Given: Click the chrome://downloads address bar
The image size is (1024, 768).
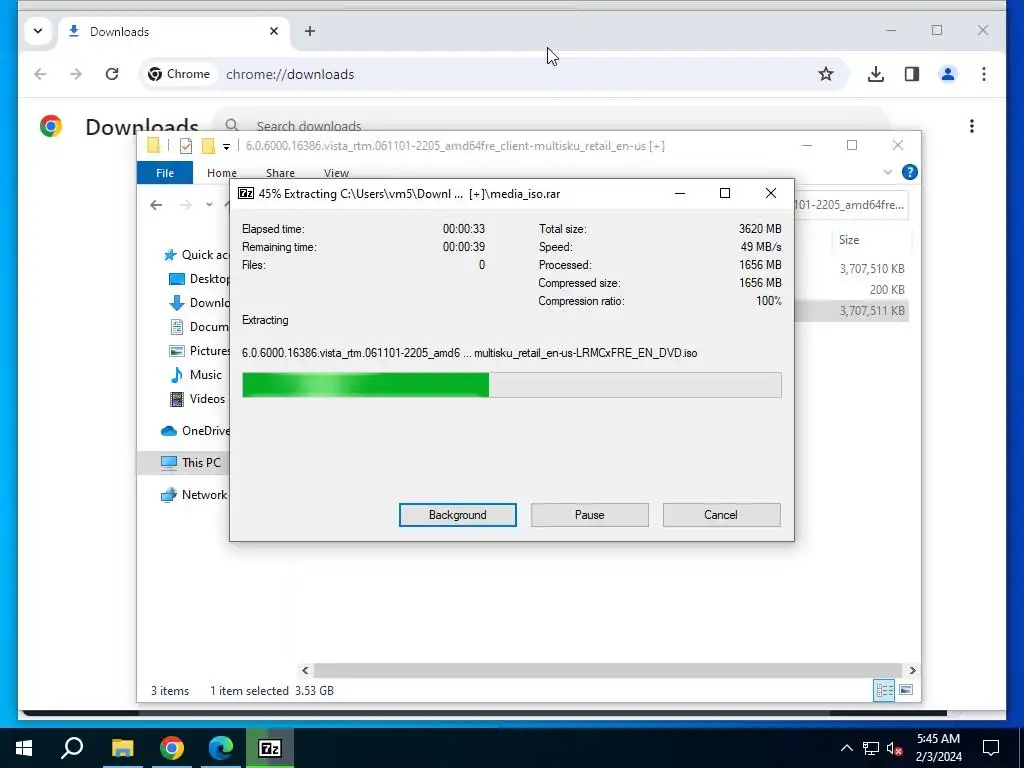Looking at the screenshot, I should tap(493, 74).
